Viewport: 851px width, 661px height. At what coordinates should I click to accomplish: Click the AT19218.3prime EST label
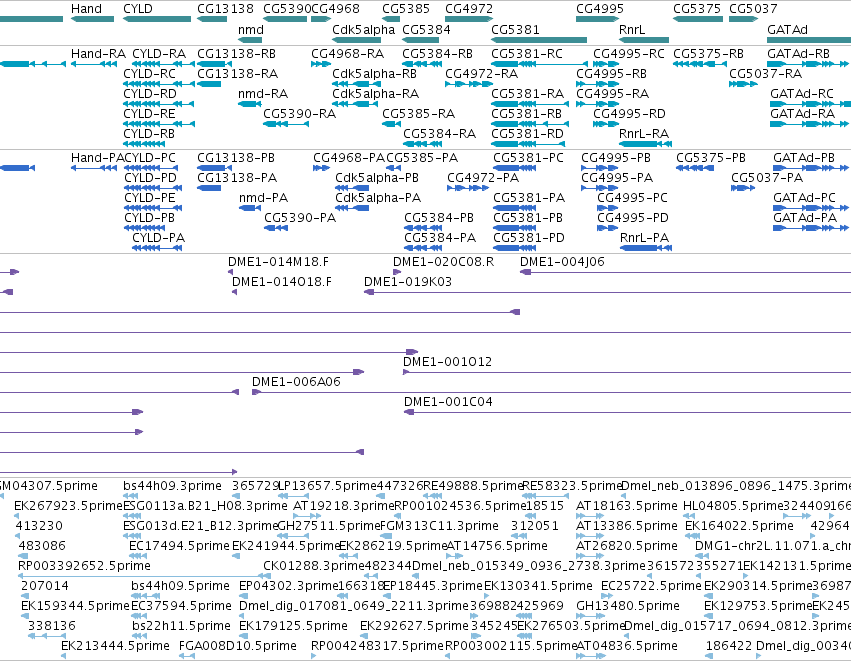(x=344, y=506)
